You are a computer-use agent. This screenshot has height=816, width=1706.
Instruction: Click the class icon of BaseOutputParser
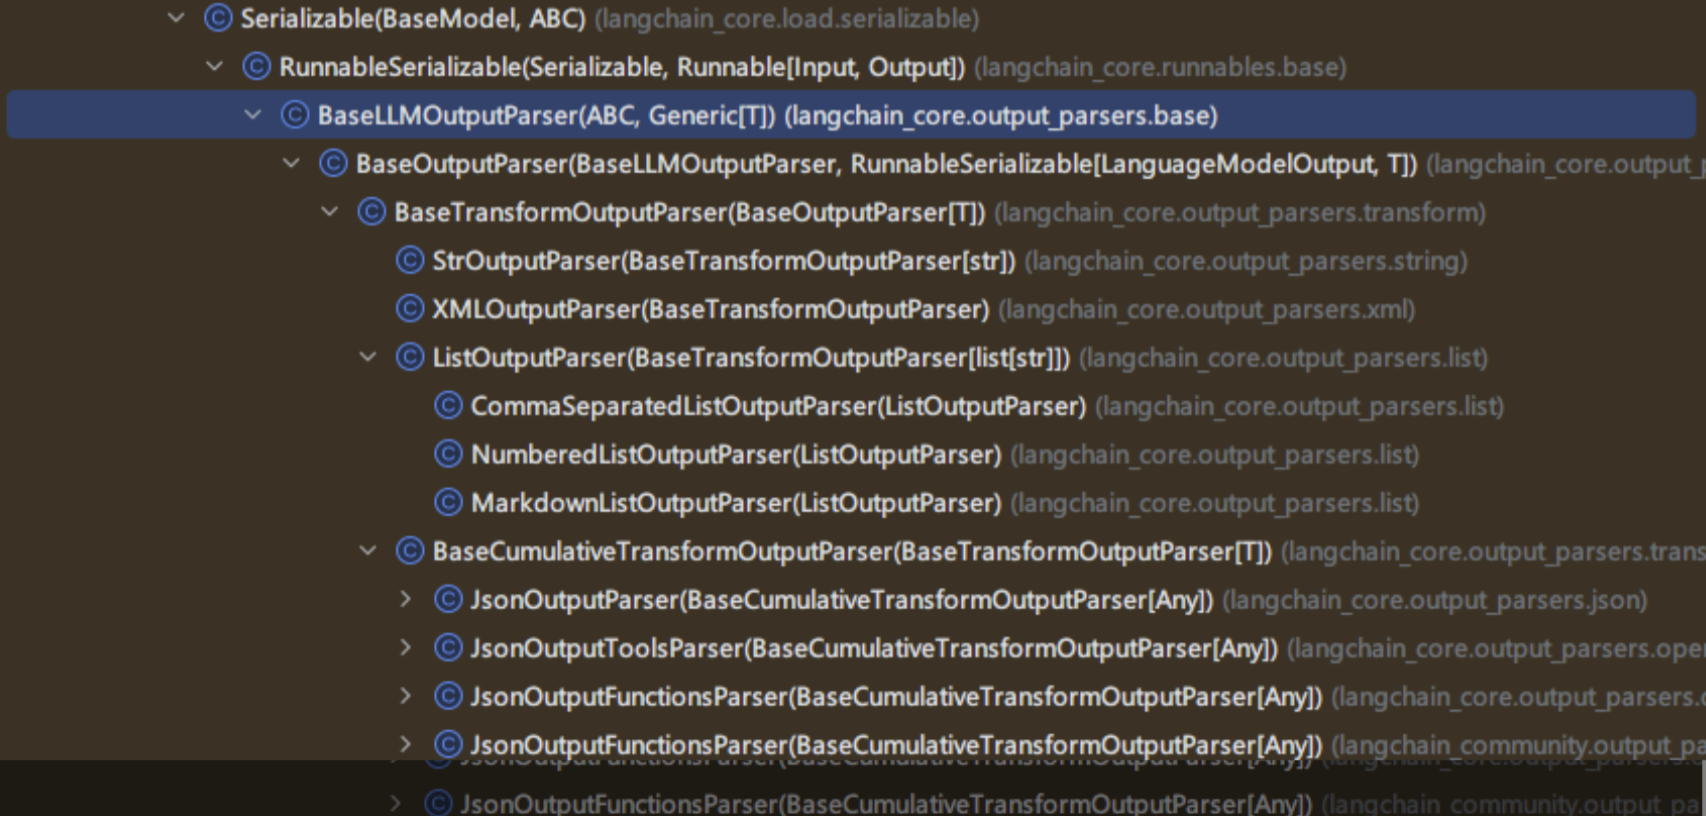pyautogui.click(x=333, y=163)
